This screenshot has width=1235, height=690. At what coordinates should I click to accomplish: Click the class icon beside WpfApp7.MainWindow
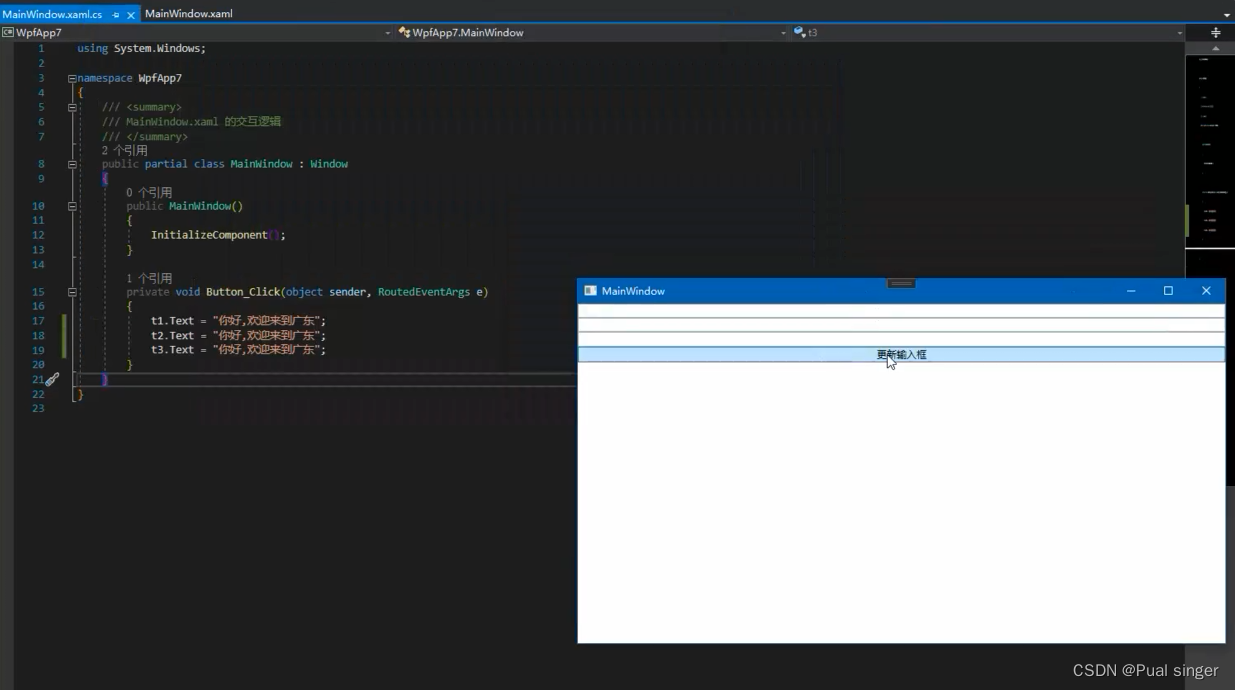(404, 32)
